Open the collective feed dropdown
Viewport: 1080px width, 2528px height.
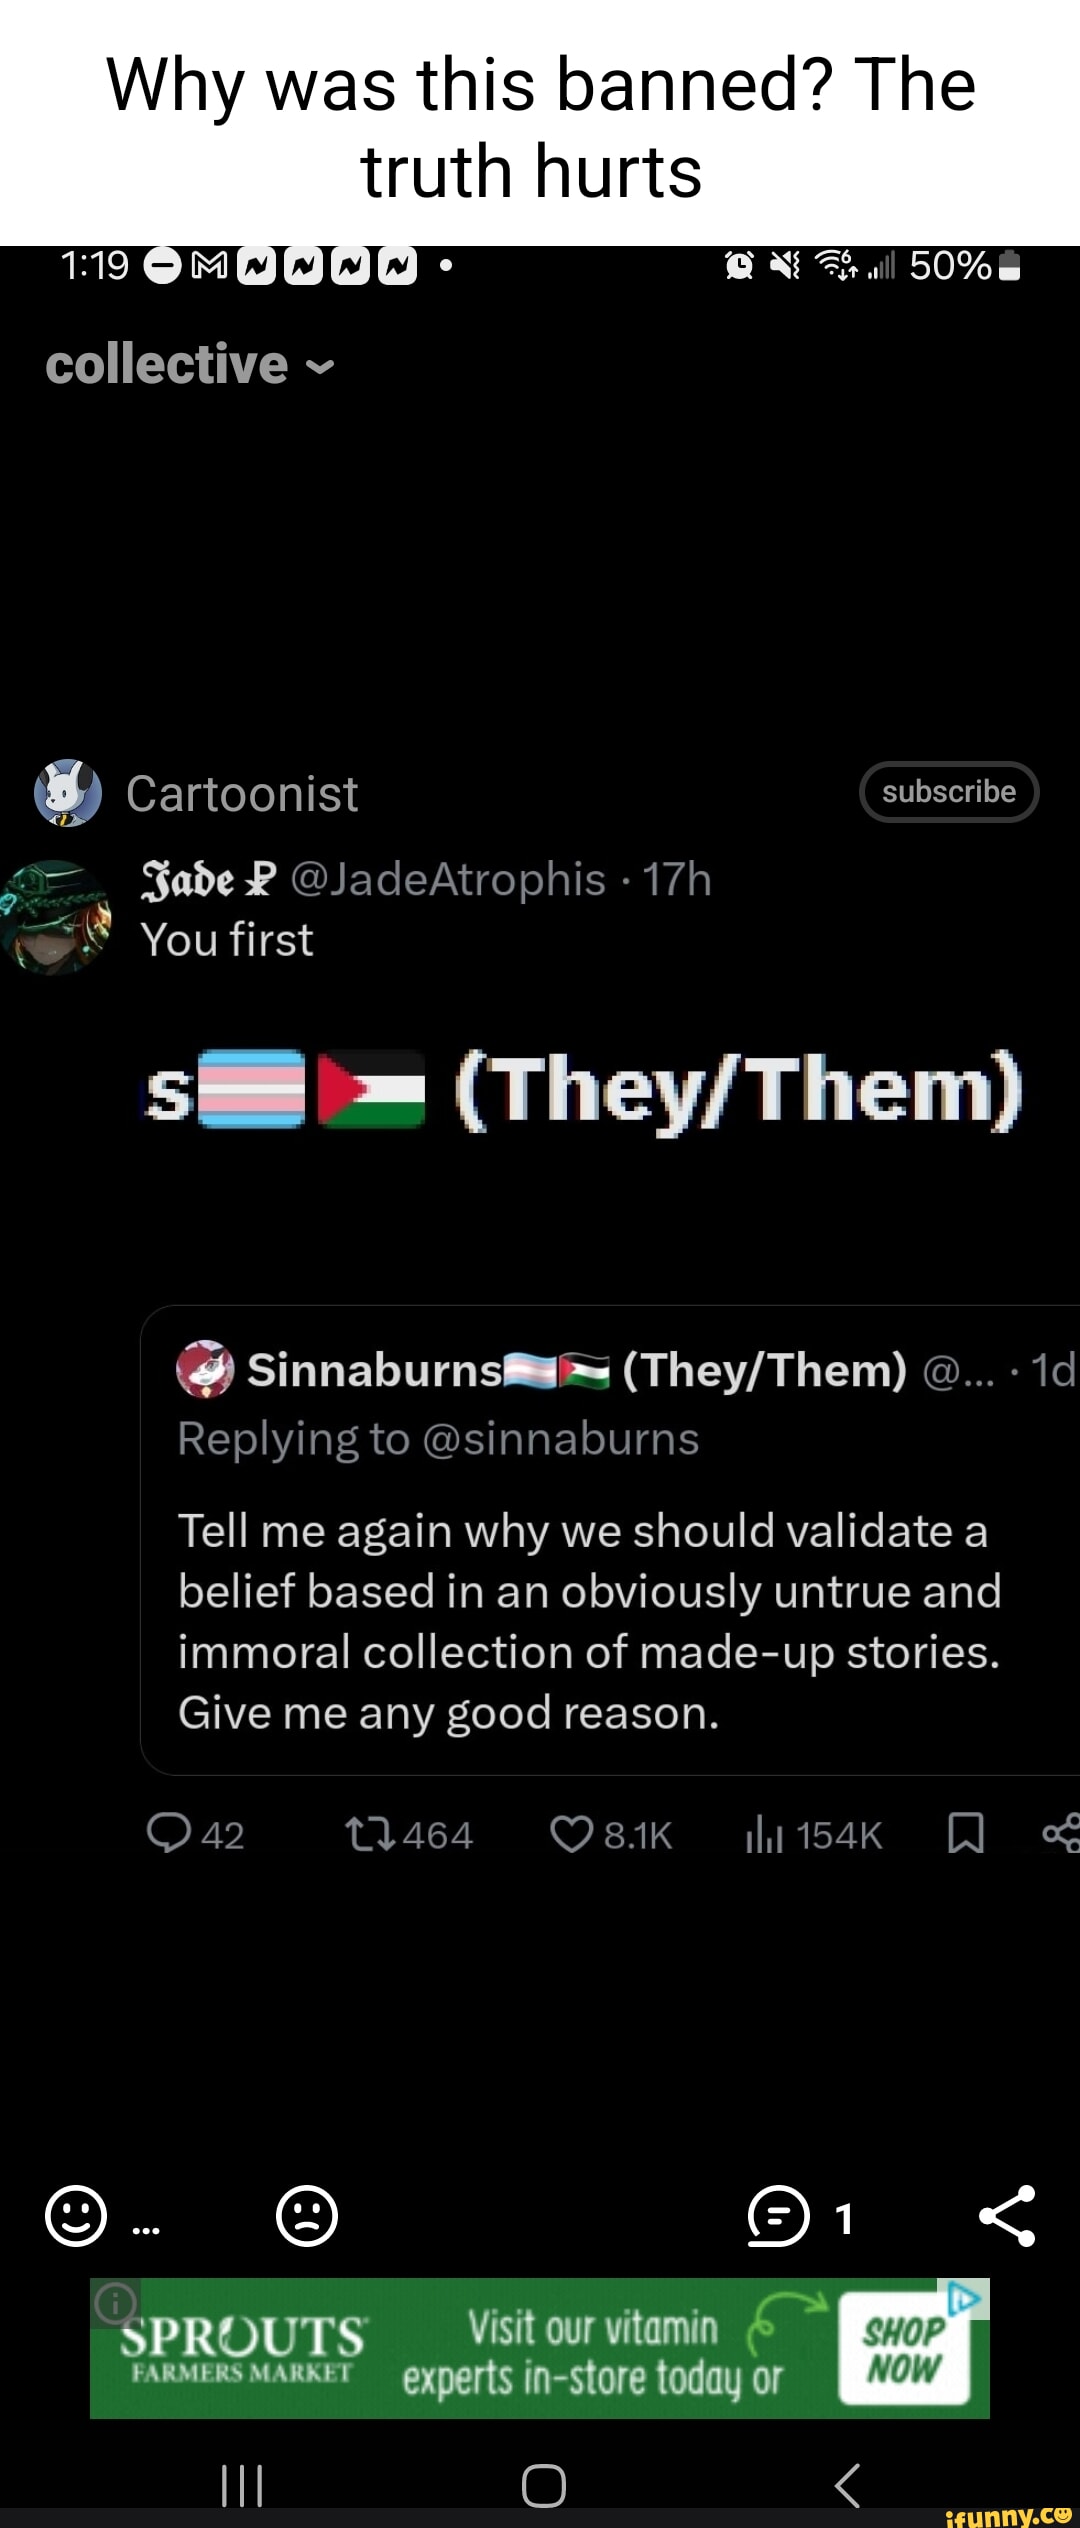pyautogui.click(x=190, y=365)
